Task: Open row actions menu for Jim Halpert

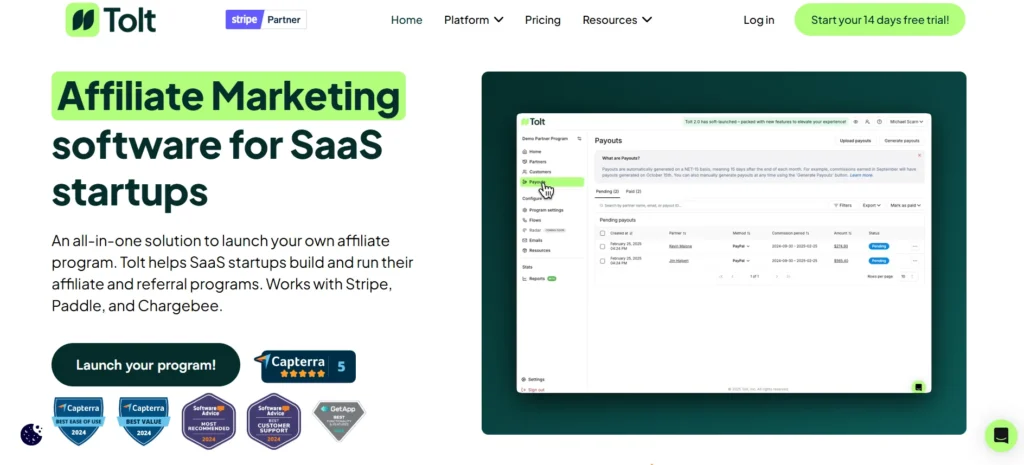Action: tap(914, 261)
